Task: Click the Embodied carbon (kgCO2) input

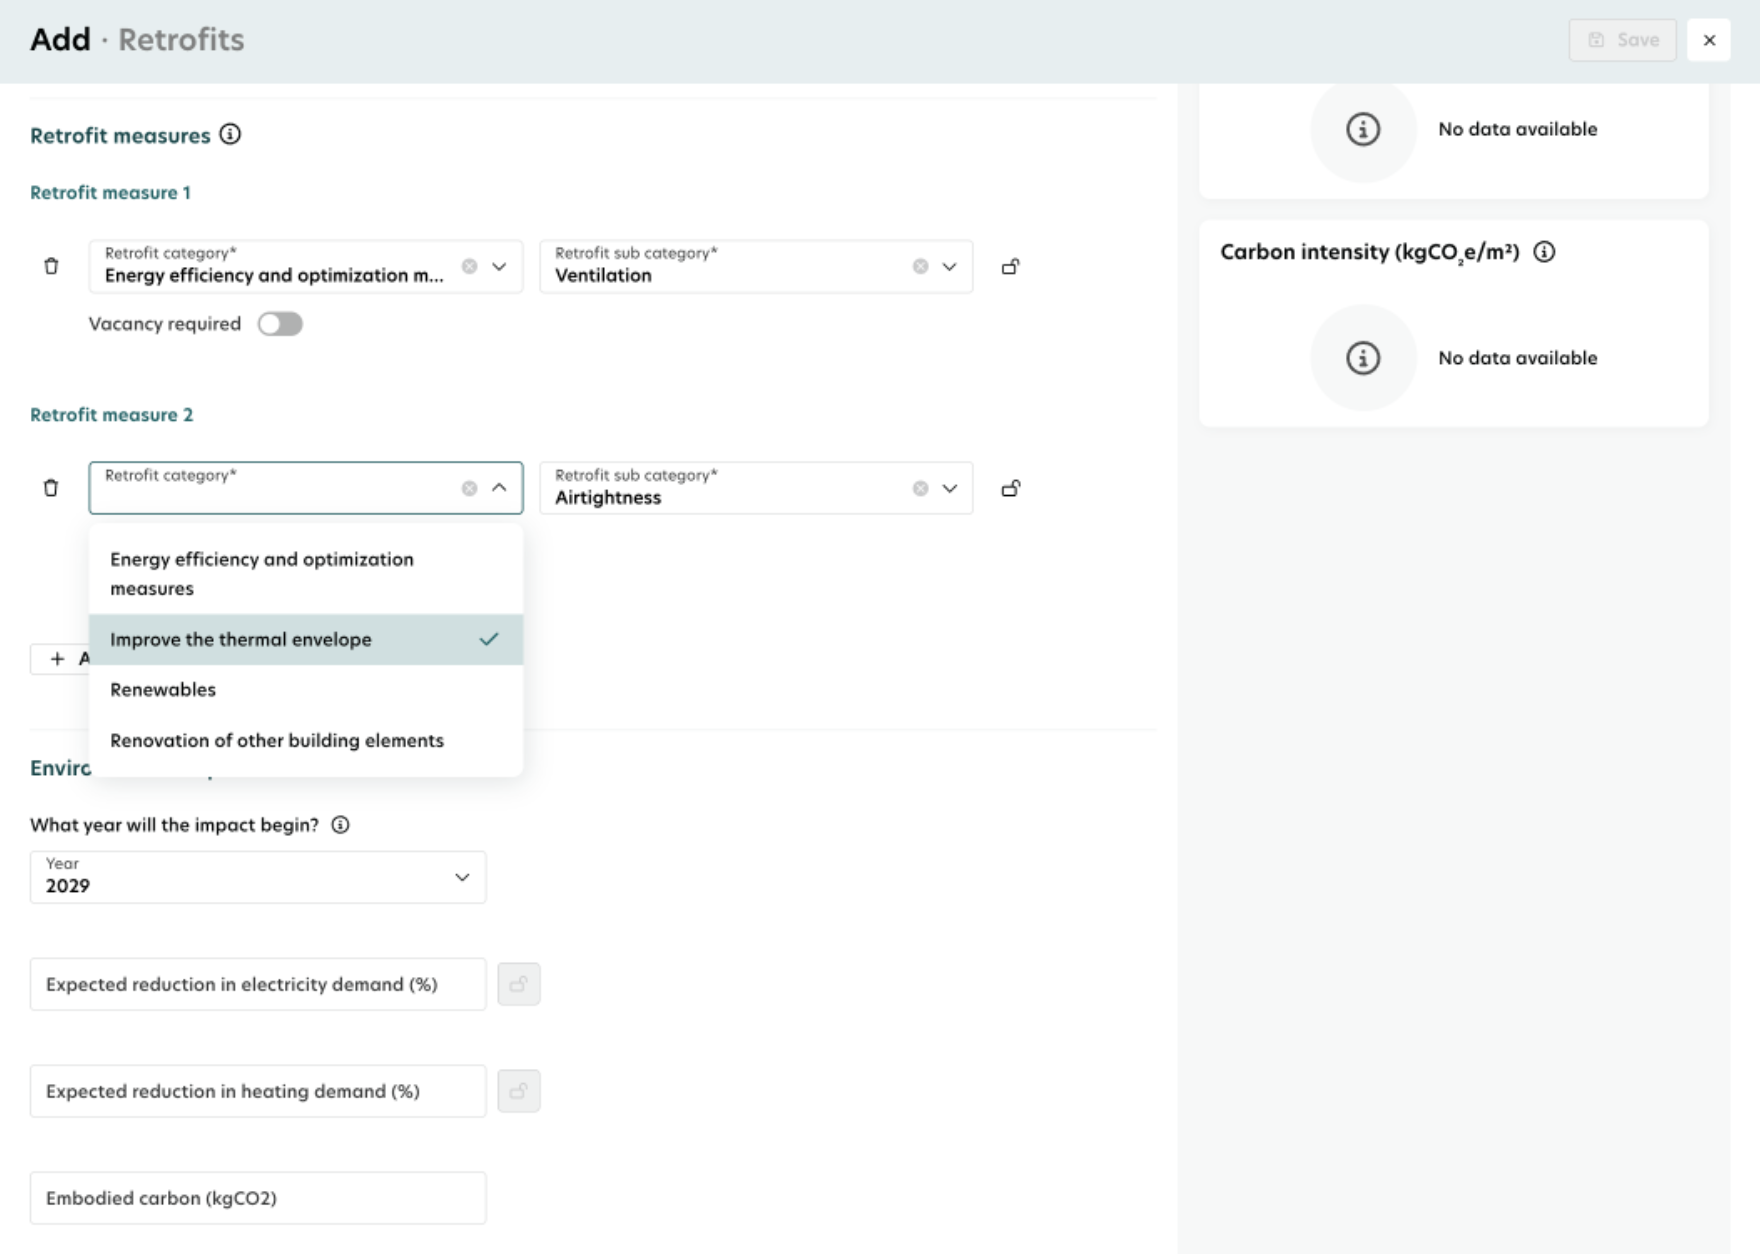Action: tap(258, 1198)
